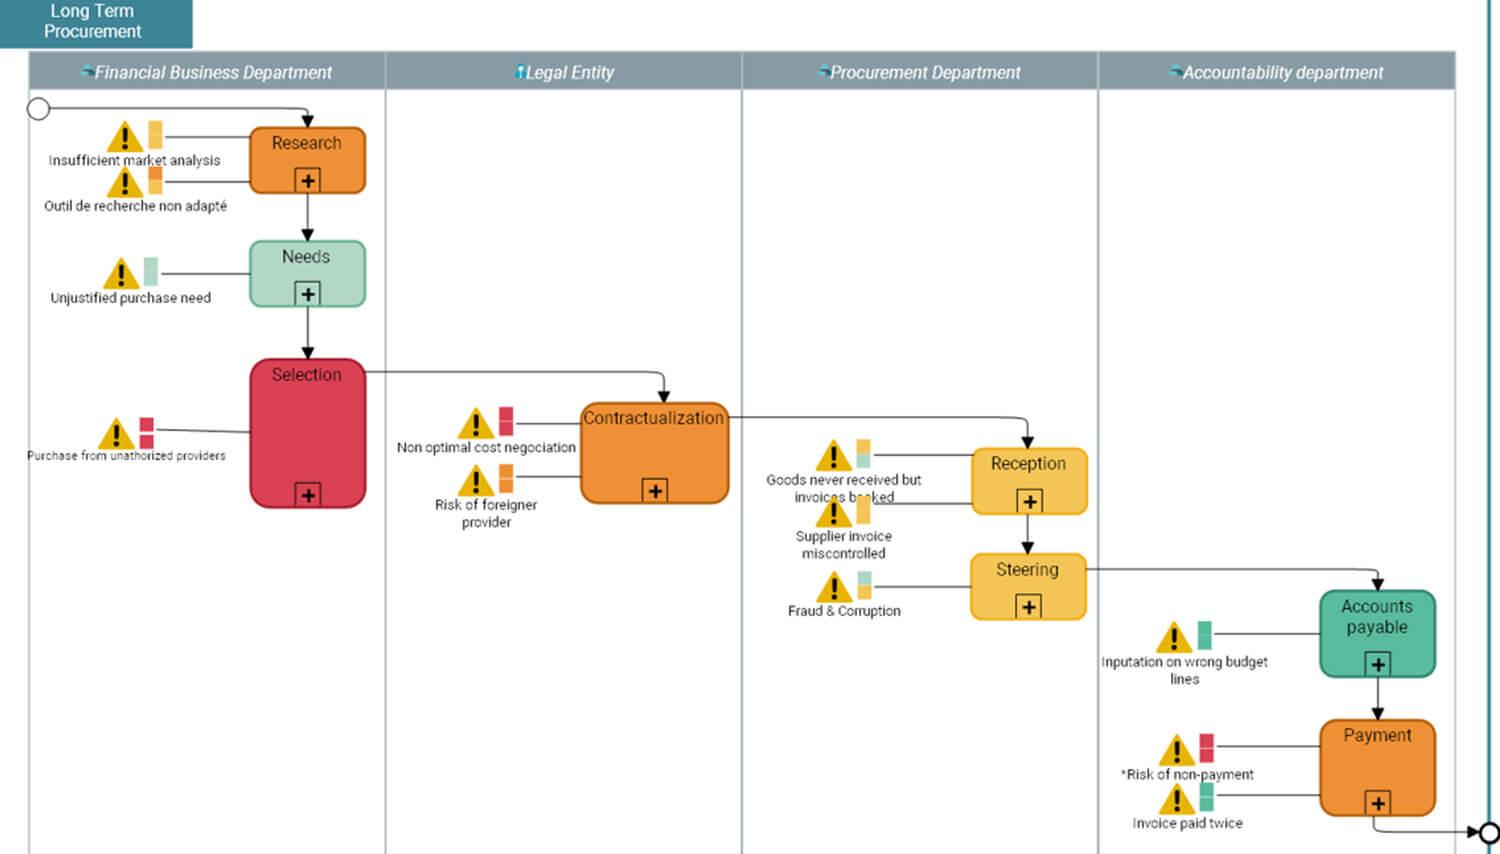1500x854 pixels.
Task: Click the Insufficient market analysis label
Action: 135,160
